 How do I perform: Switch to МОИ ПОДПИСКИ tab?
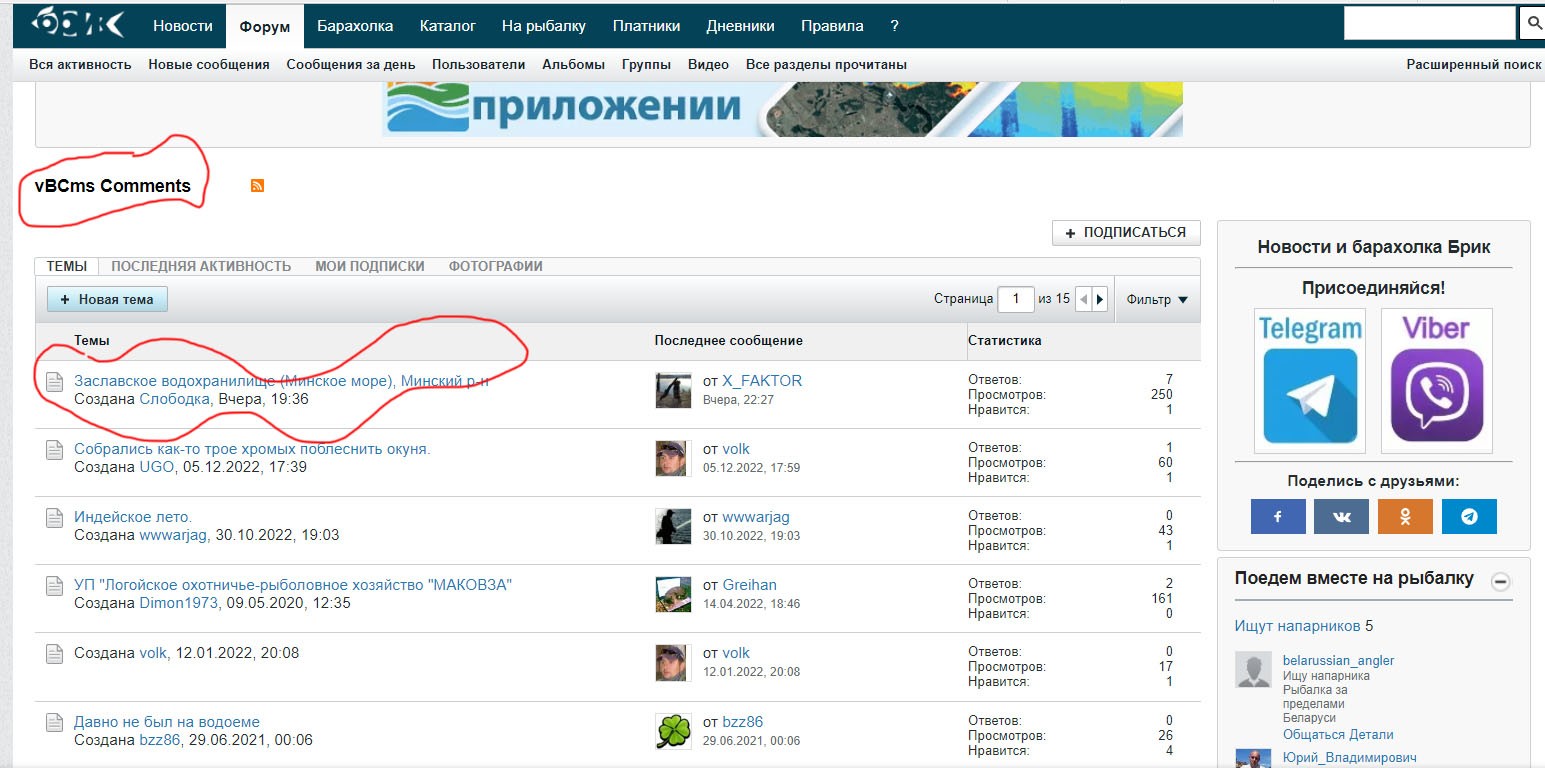click(370, 266)
